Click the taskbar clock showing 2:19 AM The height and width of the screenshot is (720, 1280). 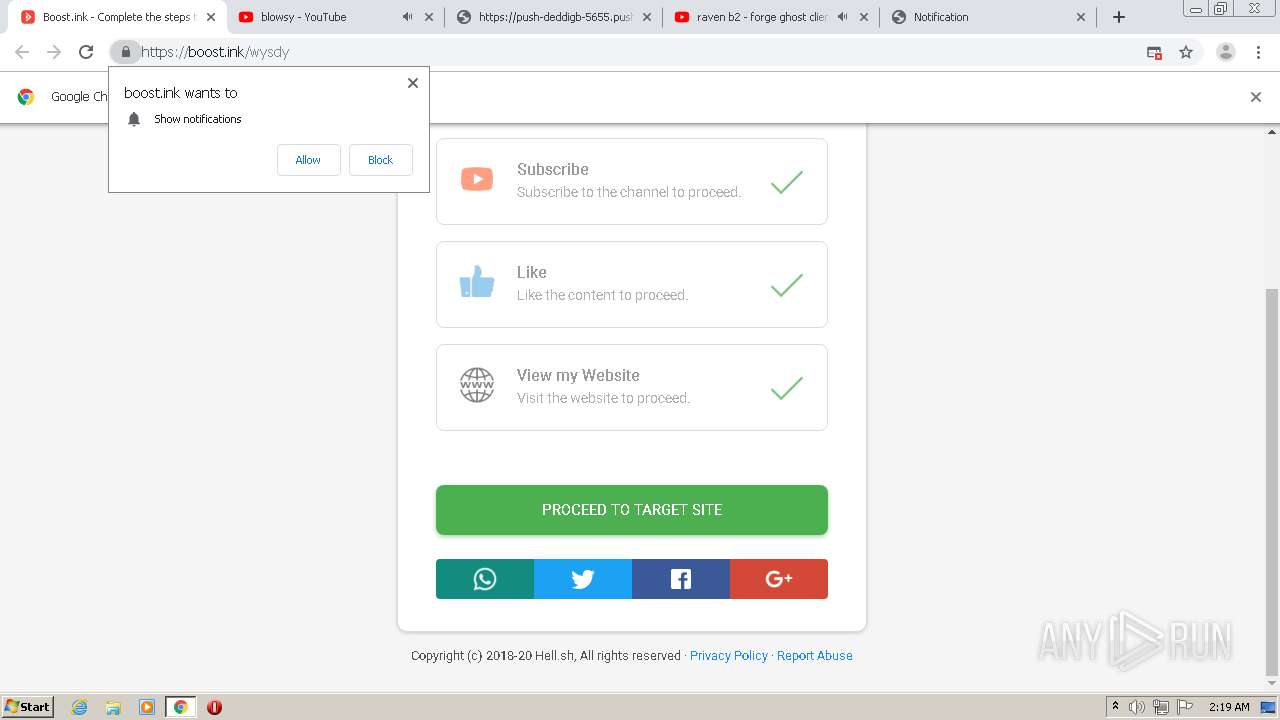point(1229,707)
